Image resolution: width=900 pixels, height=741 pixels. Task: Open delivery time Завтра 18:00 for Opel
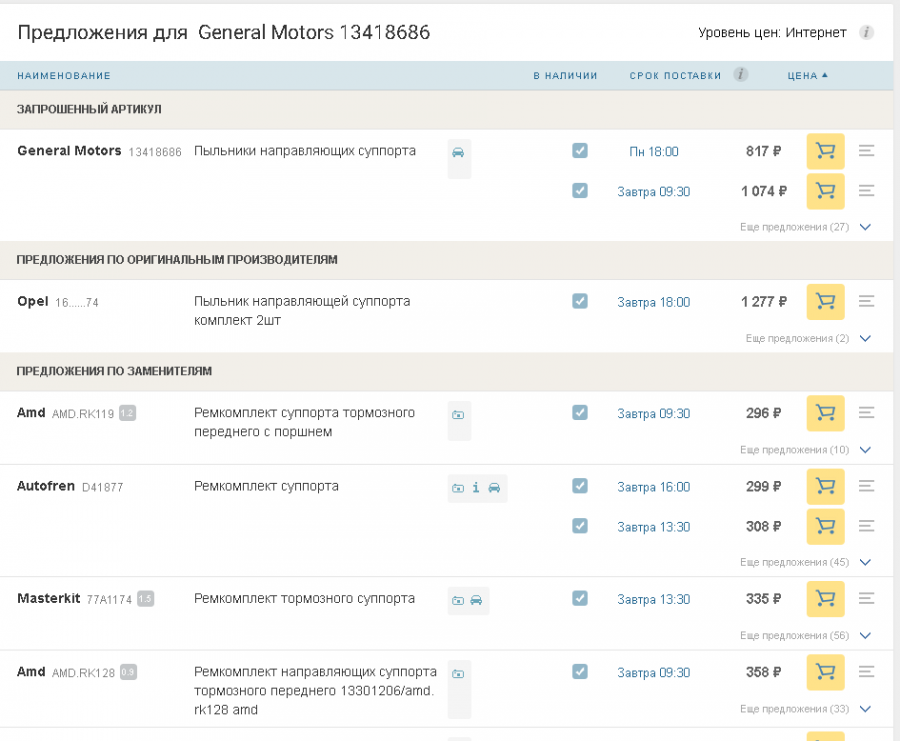click(654, 302)
